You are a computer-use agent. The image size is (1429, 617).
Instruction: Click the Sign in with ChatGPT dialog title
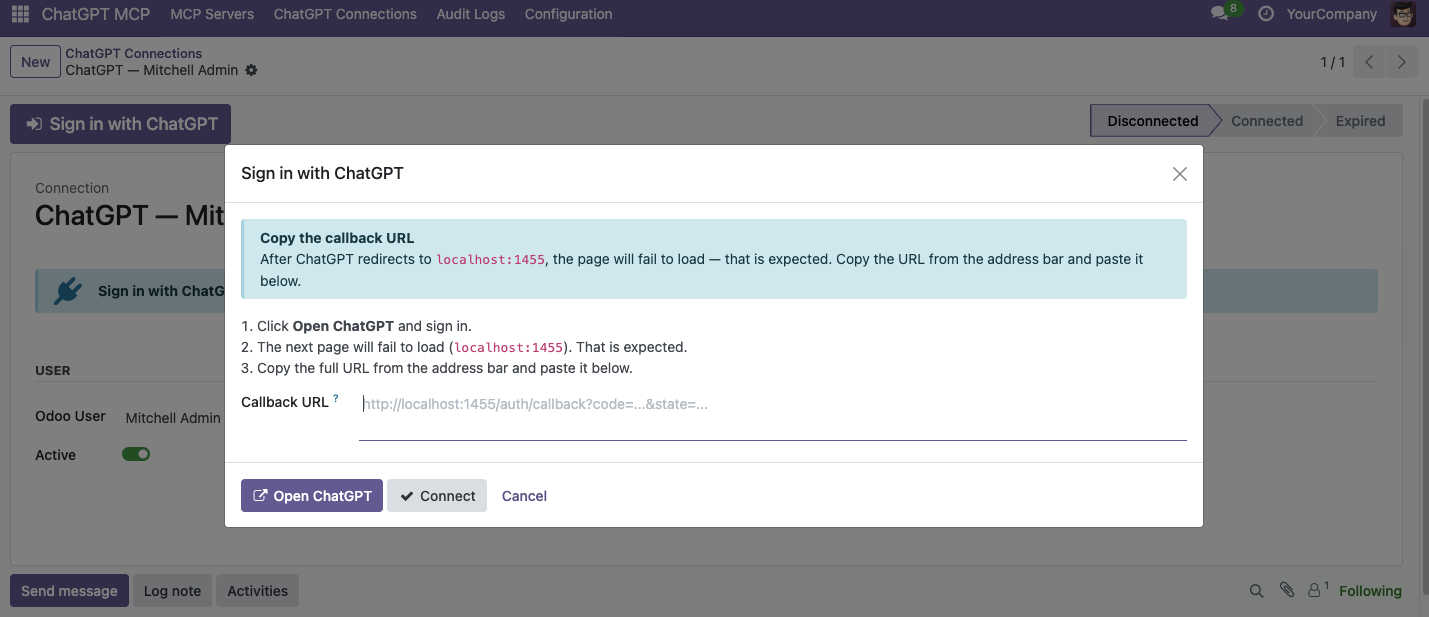(x=322, y=173)
